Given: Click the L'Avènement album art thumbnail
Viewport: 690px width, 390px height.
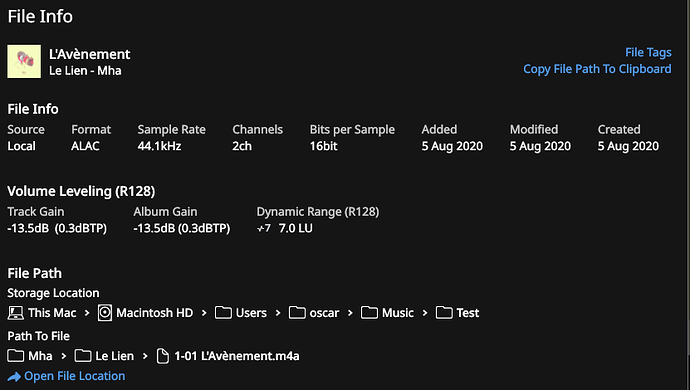Looking at the screenshot, I should [24, 61].
